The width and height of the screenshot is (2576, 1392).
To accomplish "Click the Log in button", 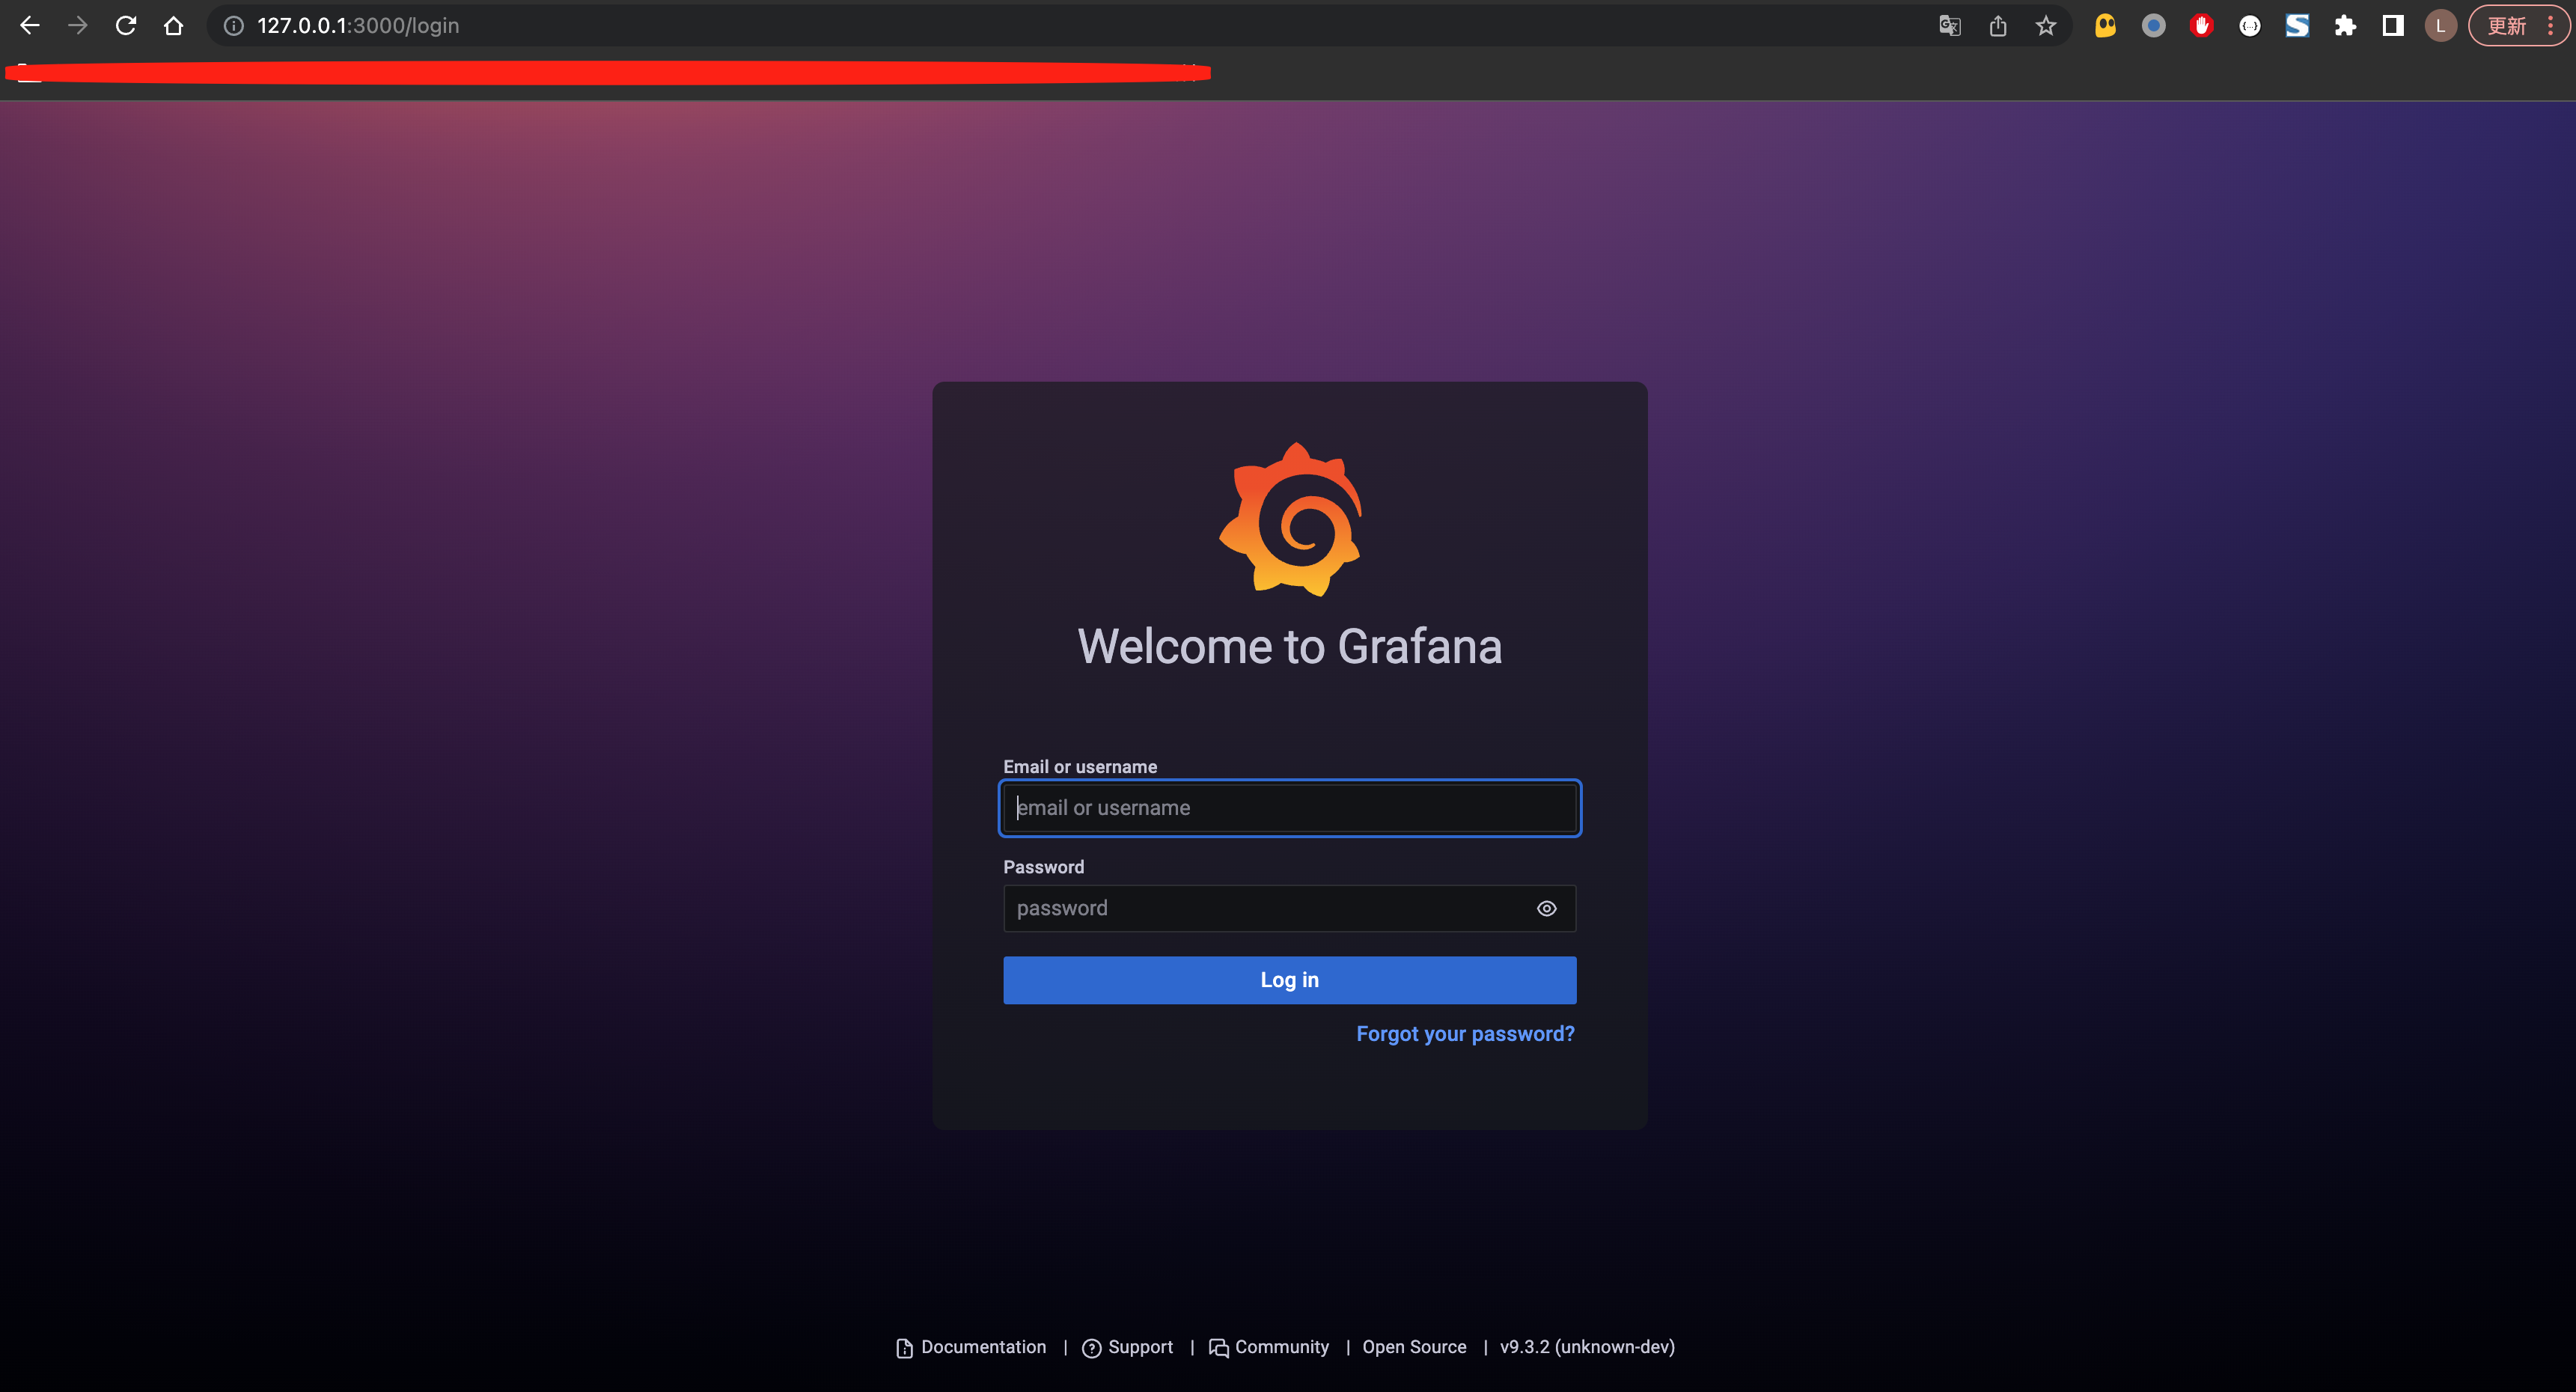I will (x=1290, y=980).
